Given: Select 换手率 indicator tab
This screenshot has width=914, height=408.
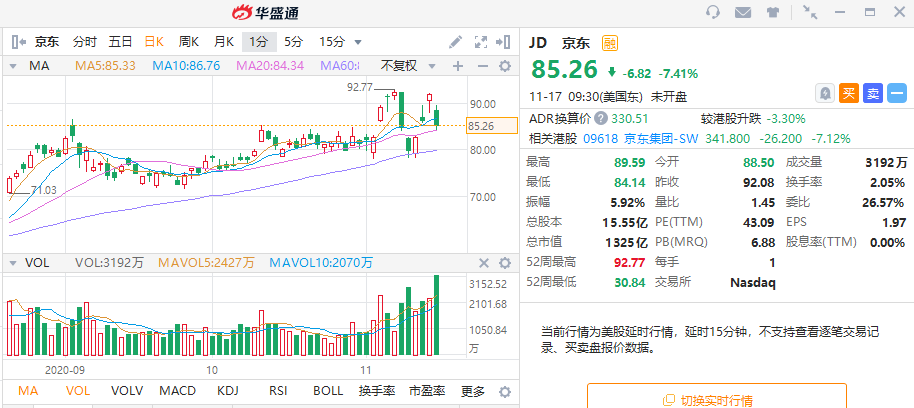Looking at the screenshot, I should 377,391.
